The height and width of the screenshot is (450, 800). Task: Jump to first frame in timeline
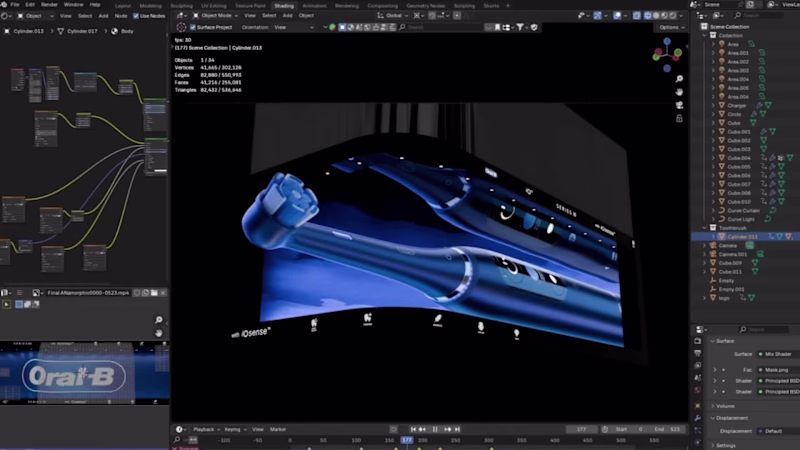coord(413,430)
